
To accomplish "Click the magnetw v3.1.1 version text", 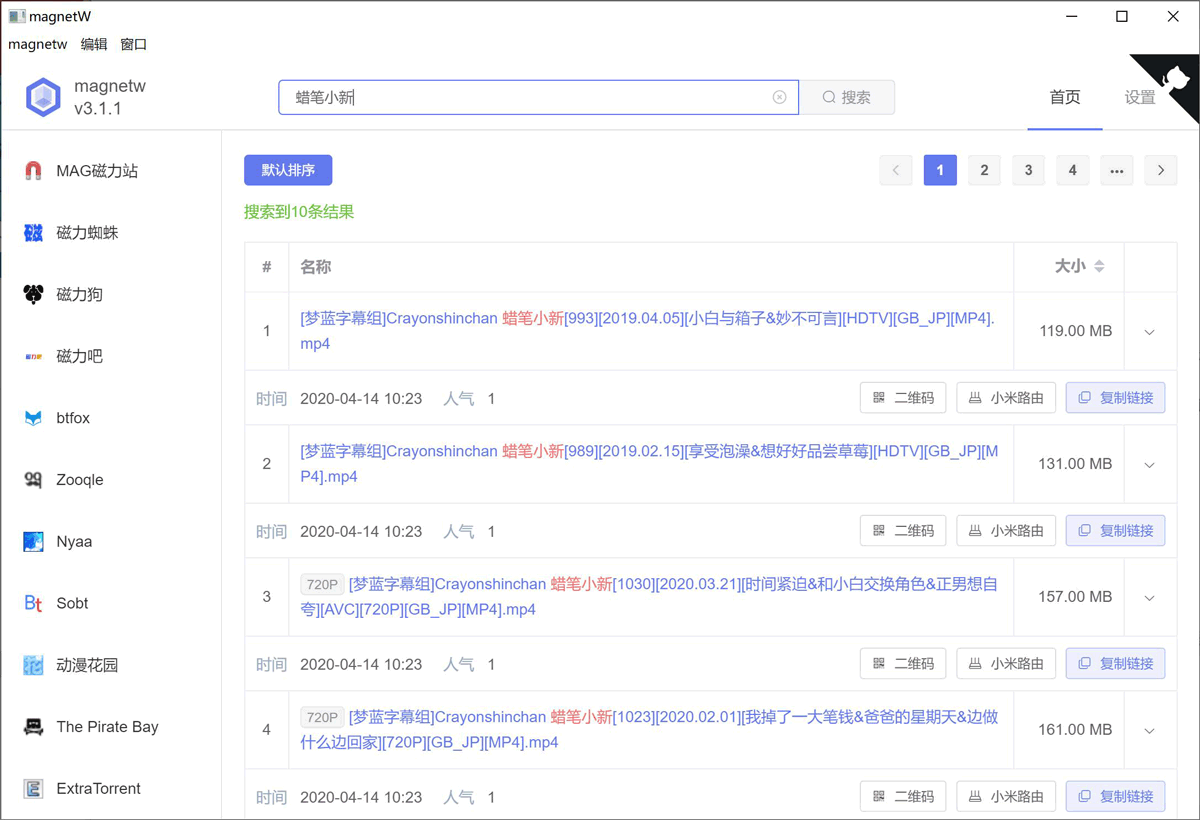I will [110, 97].
